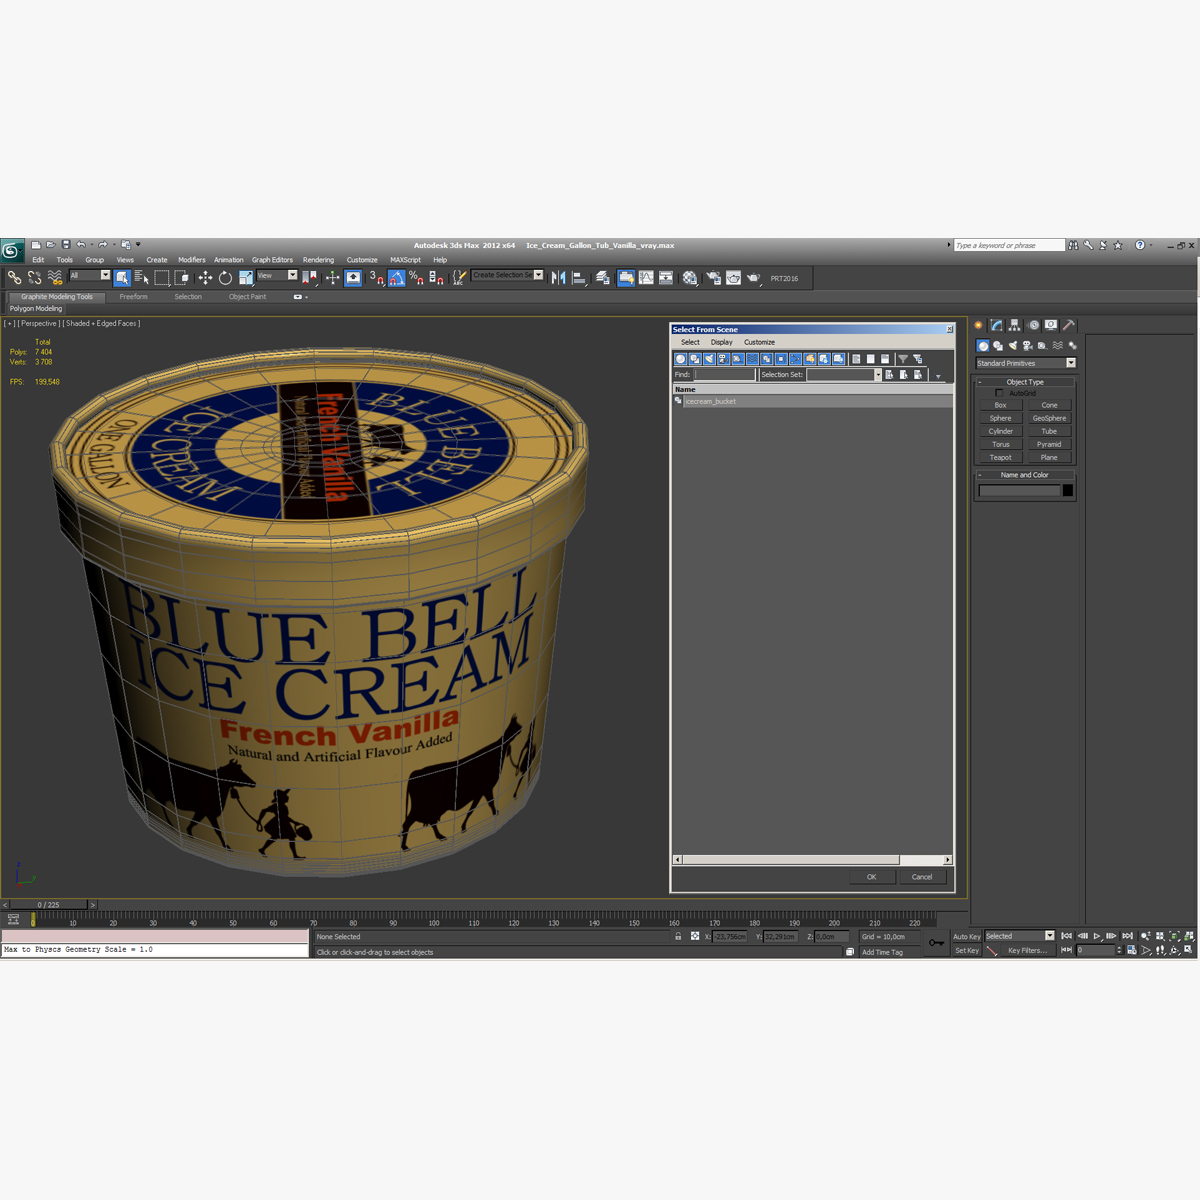The width and height of the screenshot is (1200, 1200).
Task: Choose Rectangular Selection Region tool
Action: 162,278
